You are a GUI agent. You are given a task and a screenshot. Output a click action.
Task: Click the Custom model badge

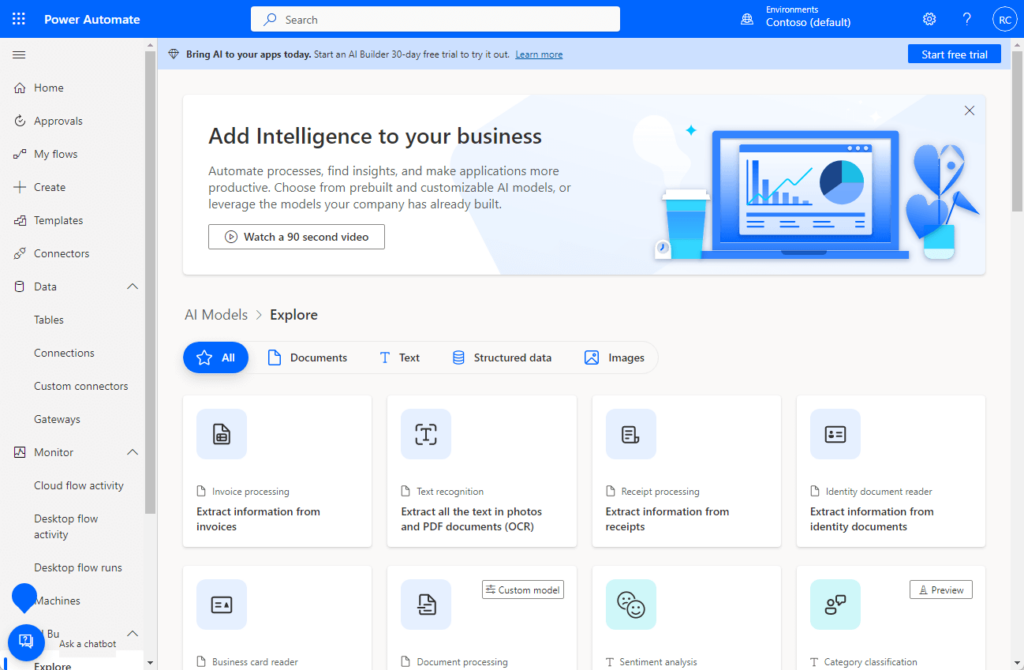523,590
